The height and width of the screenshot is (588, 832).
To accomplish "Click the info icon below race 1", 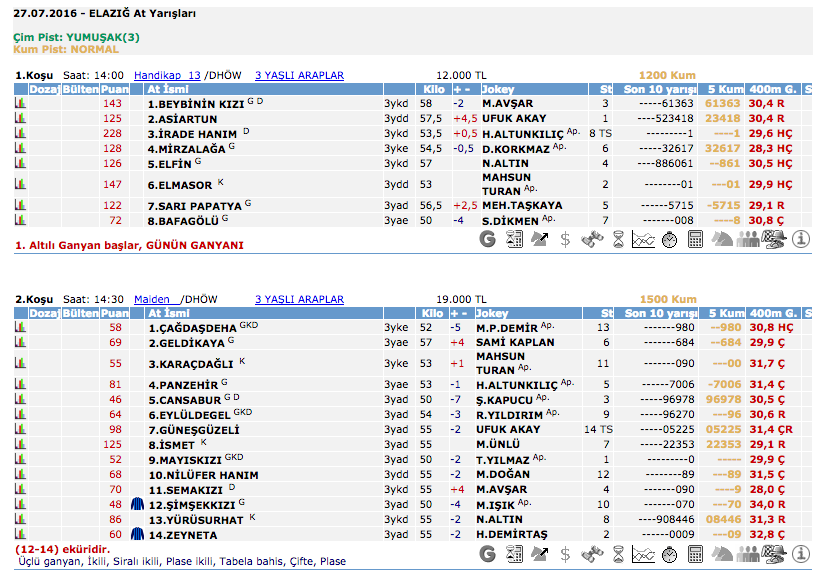I will point(801,239).
